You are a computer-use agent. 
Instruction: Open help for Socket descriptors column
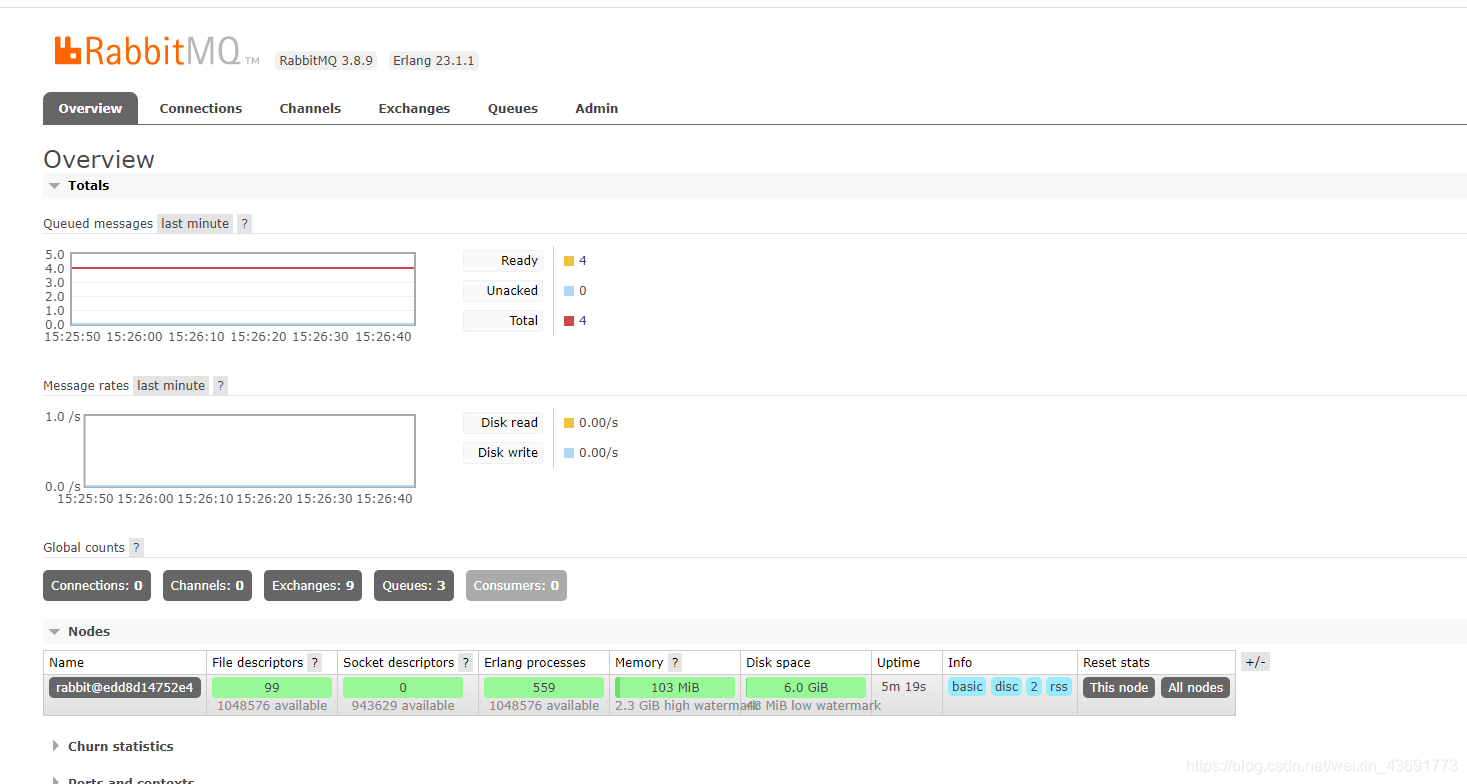[x=465, y=663]
